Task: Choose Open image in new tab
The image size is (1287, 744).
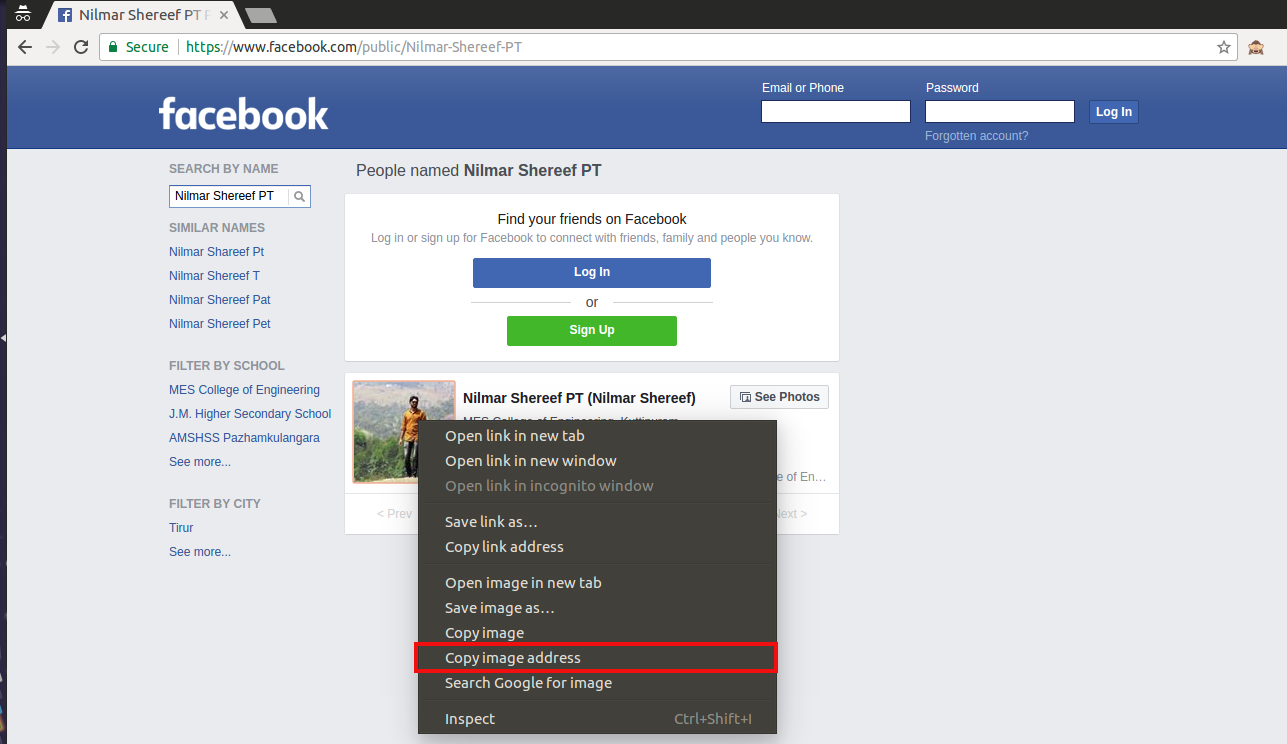Action: tap(597, 583)
